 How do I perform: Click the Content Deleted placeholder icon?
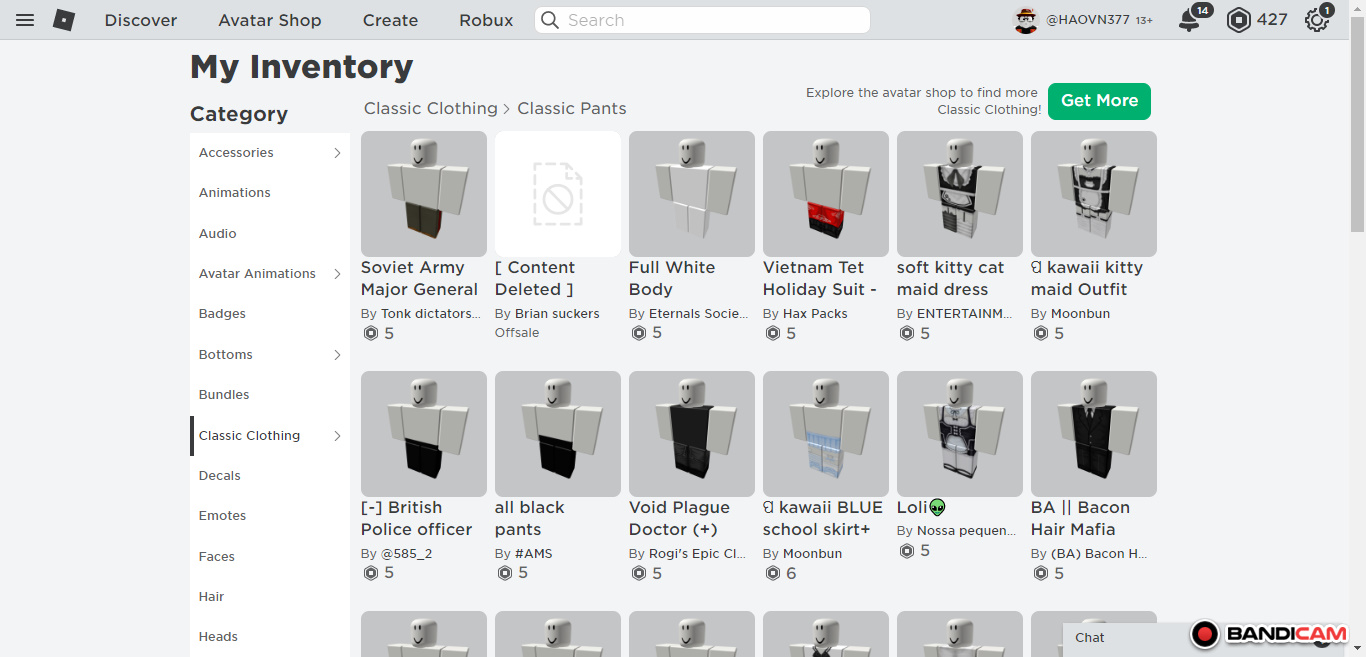pyautogui.click(x=558, y=194)
